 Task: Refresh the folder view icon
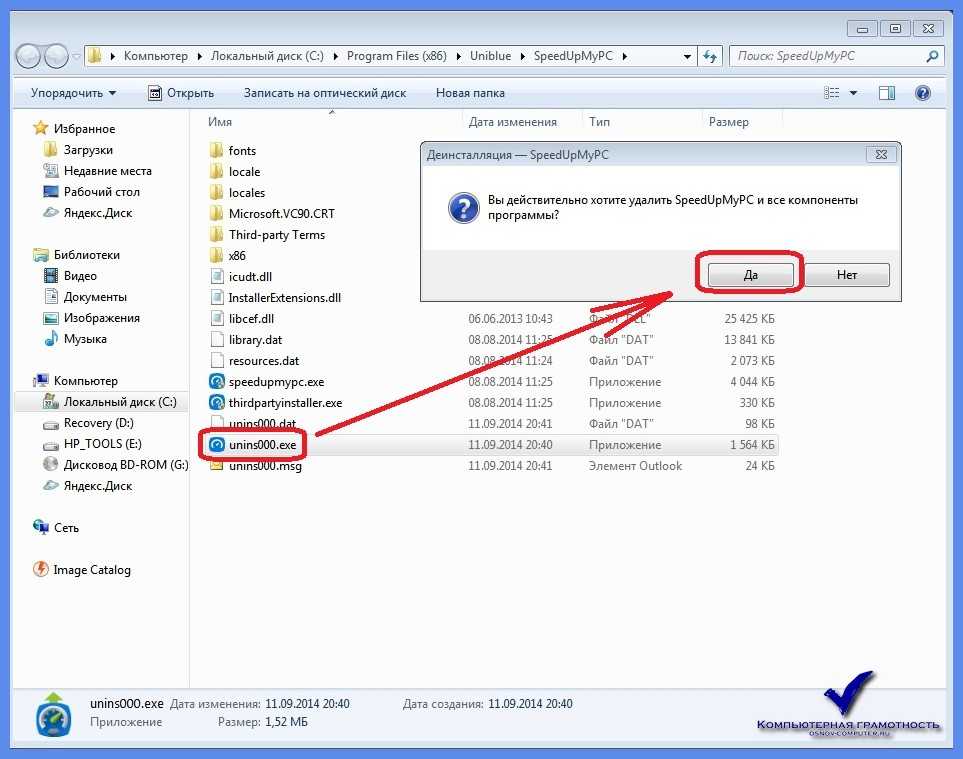(711, 56)
